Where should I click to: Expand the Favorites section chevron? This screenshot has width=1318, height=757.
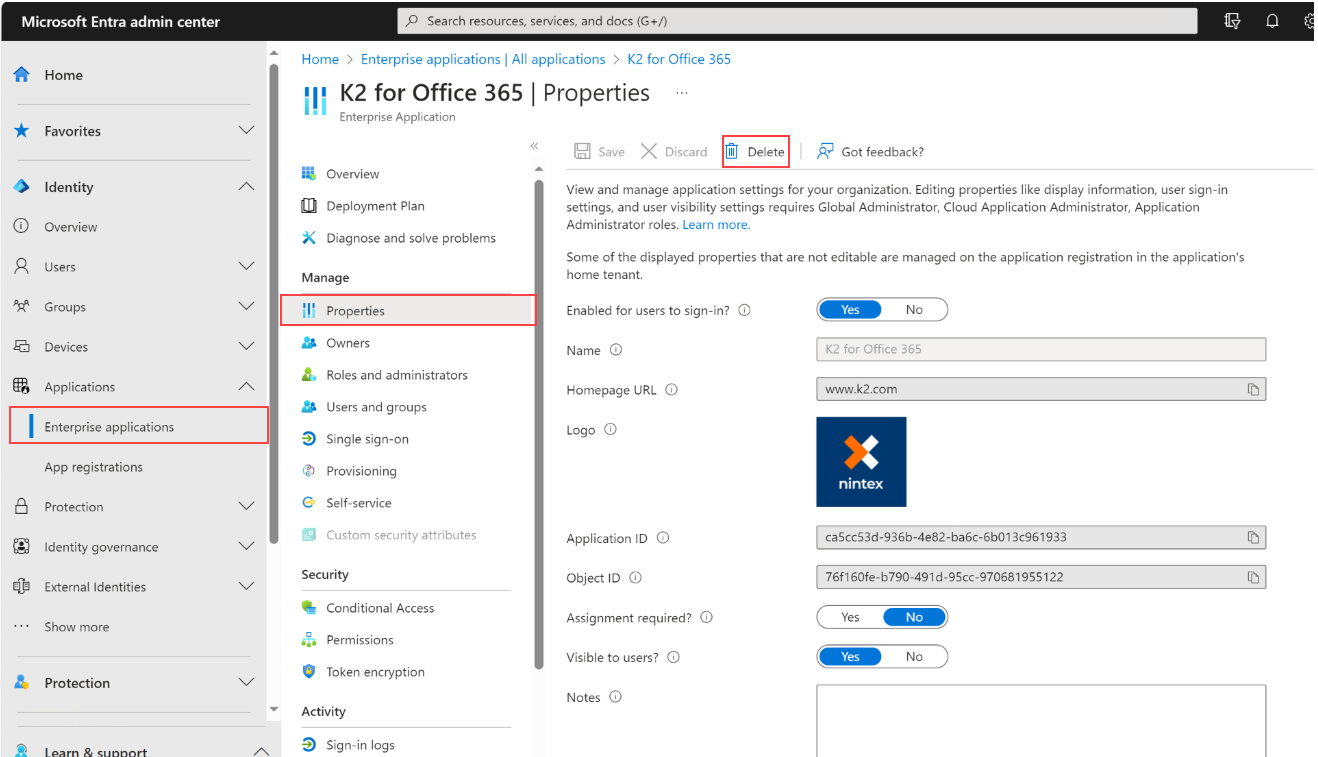[x=246, y=131]
